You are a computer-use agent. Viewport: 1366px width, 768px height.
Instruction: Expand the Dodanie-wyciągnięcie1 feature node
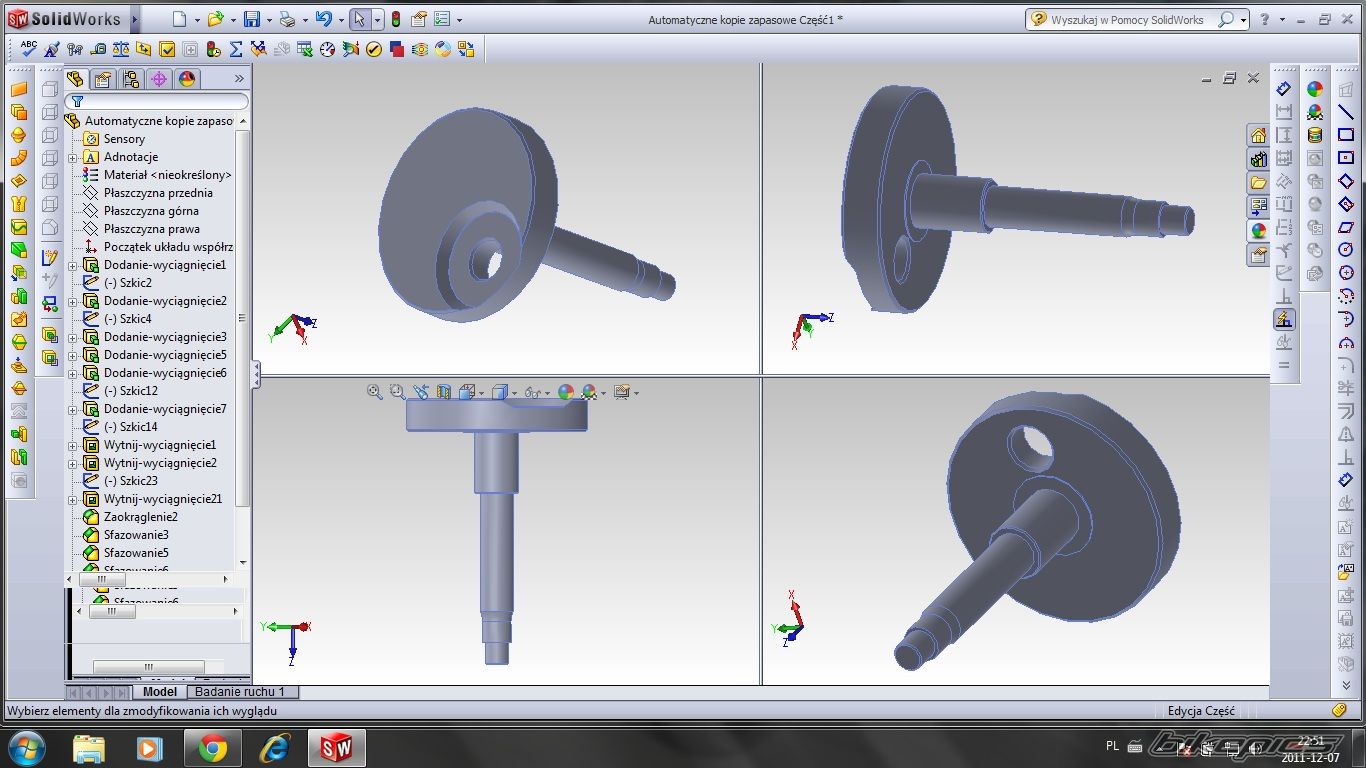[73, 266]
